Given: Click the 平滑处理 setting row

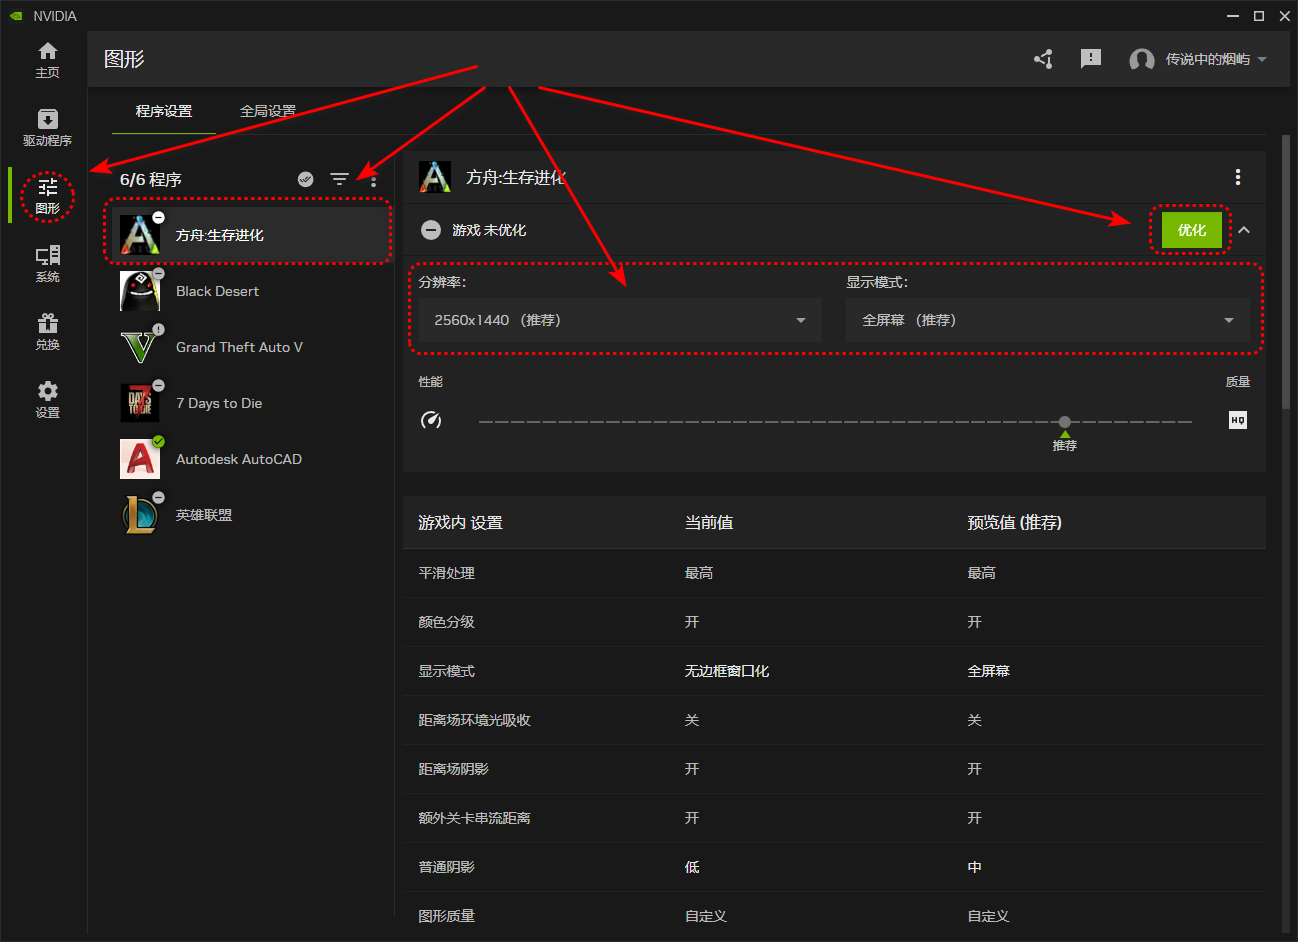Looking at the screenshot, I should [834, 573].
